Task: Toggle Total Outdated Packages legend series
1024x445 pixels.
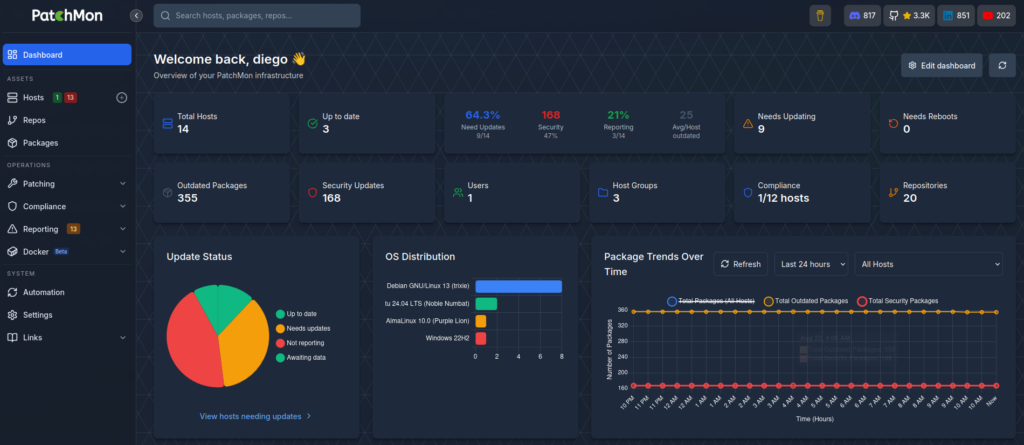Action: tap(805, 301)
